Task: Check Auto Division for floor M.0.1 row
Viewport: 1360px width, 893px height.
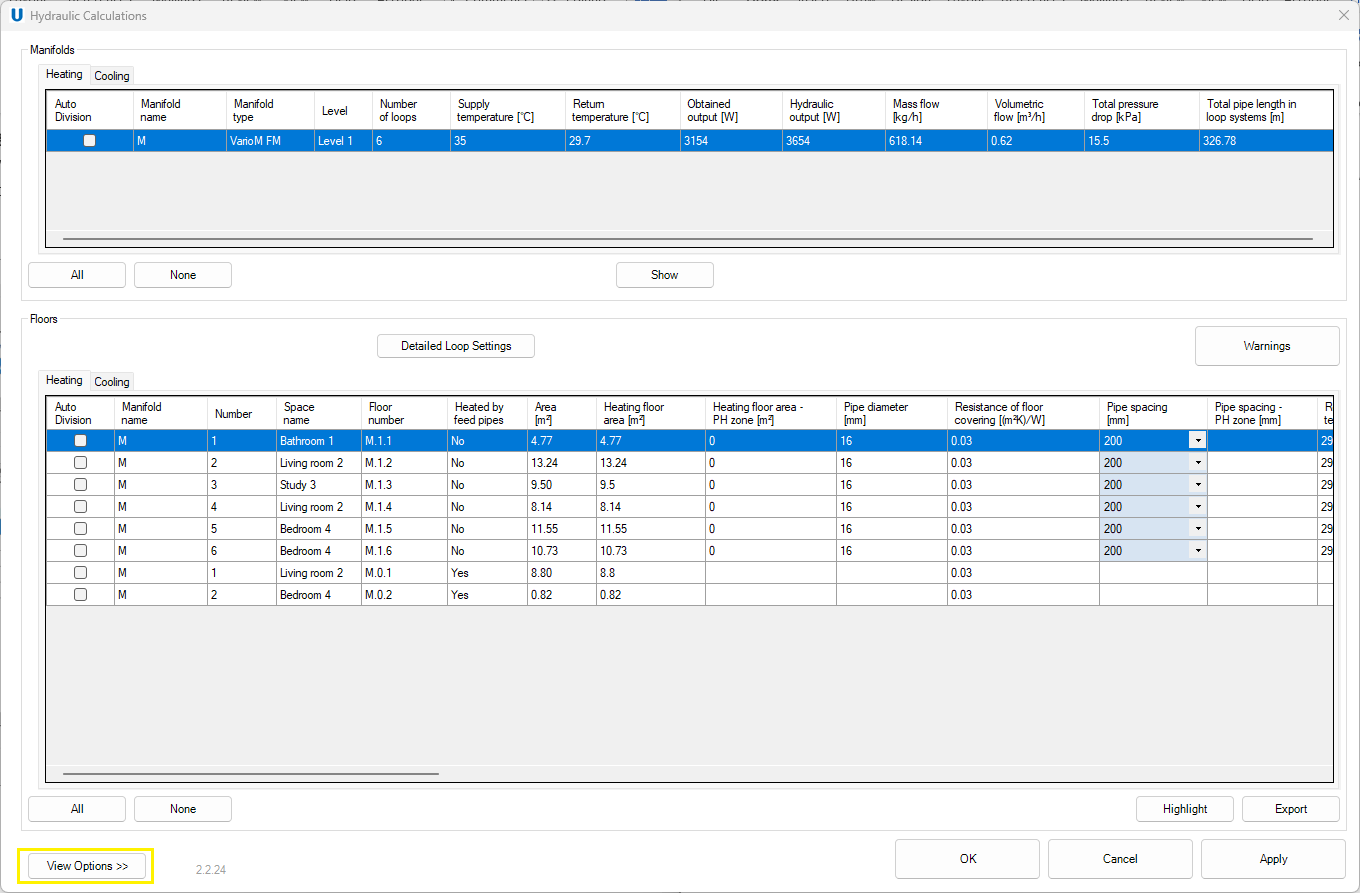Action: (80, 572)
